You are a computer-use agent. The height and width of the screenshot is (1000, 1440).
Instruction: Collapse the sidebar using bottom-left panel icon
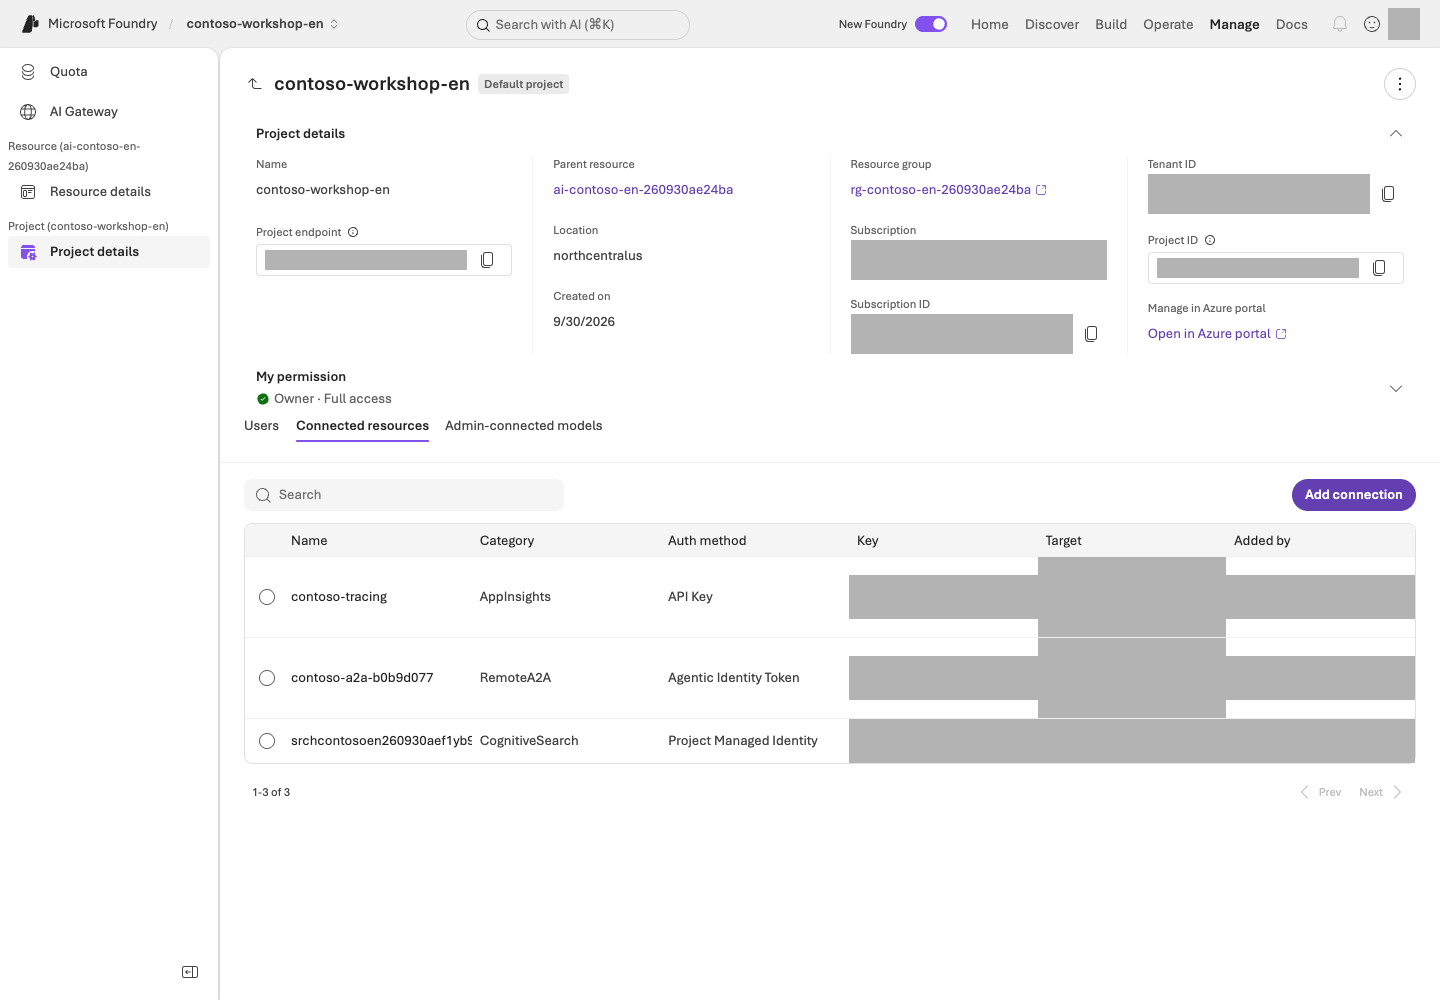(x=190, y=972)
